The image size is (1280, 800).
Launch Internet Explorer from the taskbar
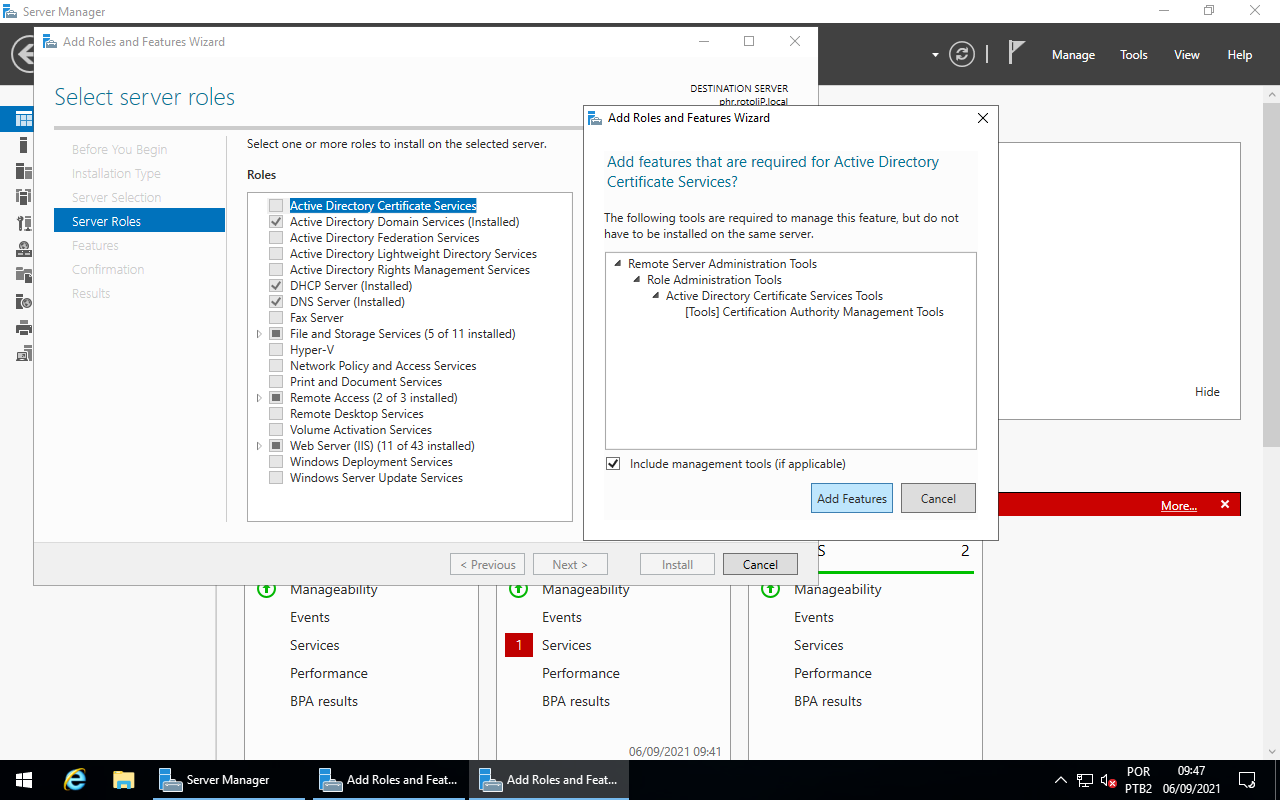point(74,779)
